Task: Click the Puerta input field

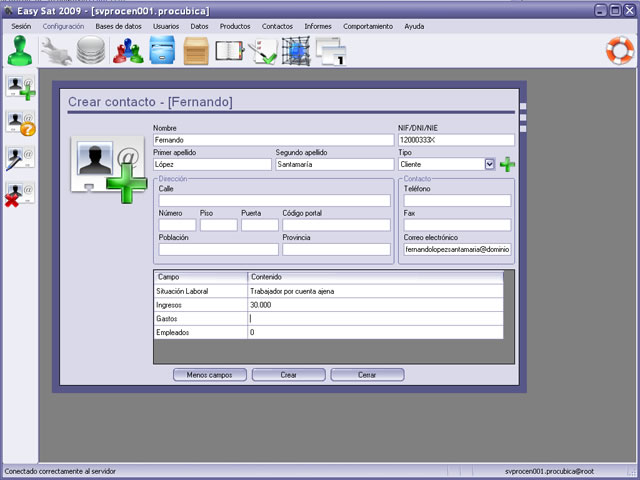Action: pos(260,225)
